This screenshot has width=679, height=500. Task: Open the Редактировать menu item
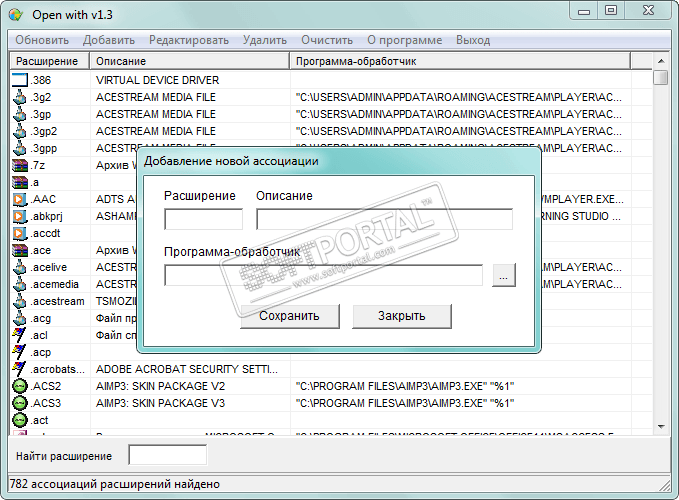189,40
